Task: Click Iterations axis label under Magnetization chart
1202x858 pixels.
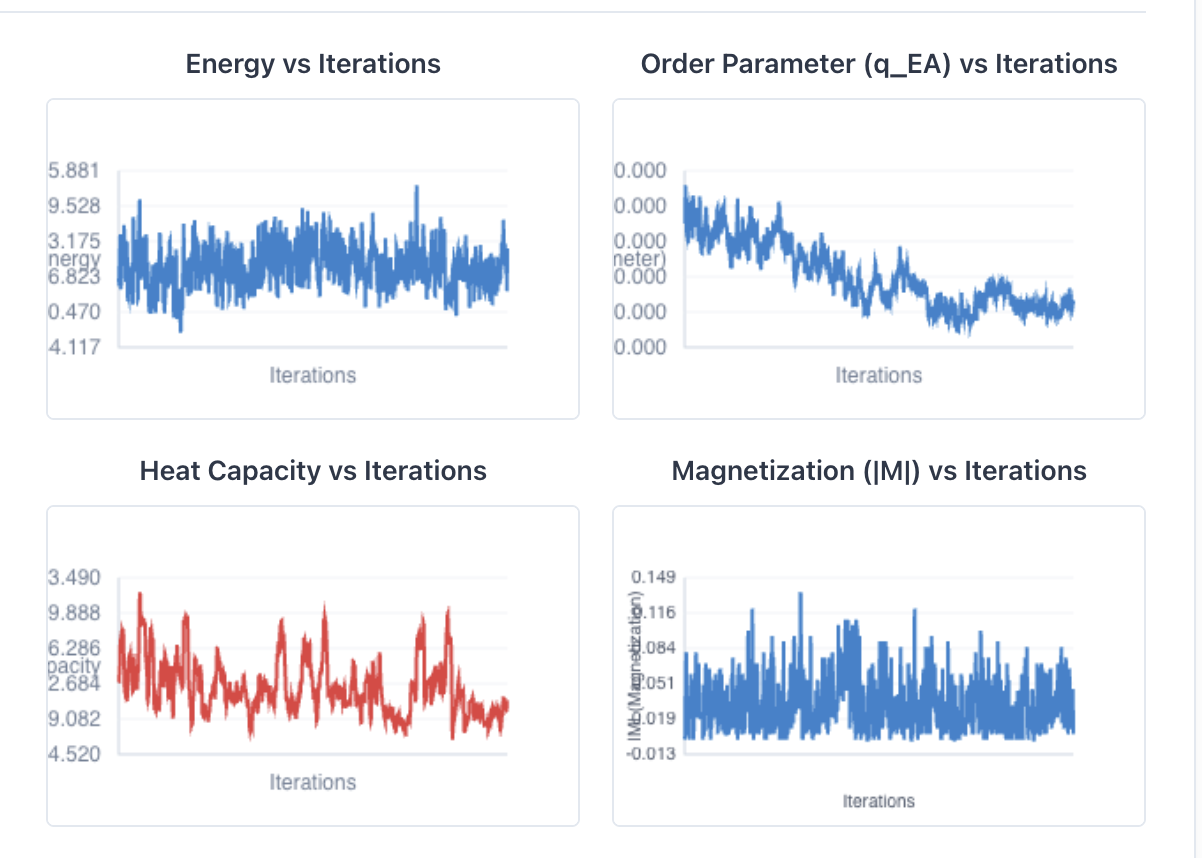Action: [879, 801]
